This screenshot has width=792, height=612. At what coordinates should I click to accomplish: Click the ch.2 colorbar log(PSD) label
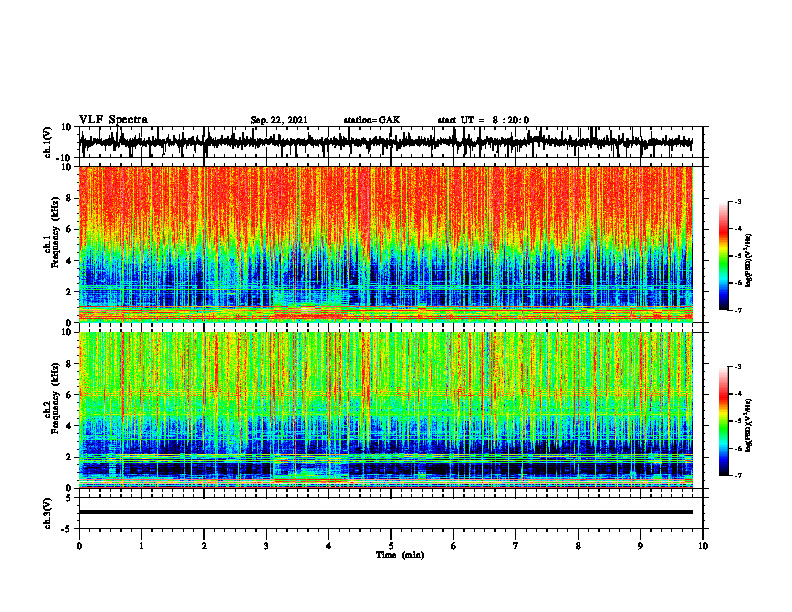[749, 425]
